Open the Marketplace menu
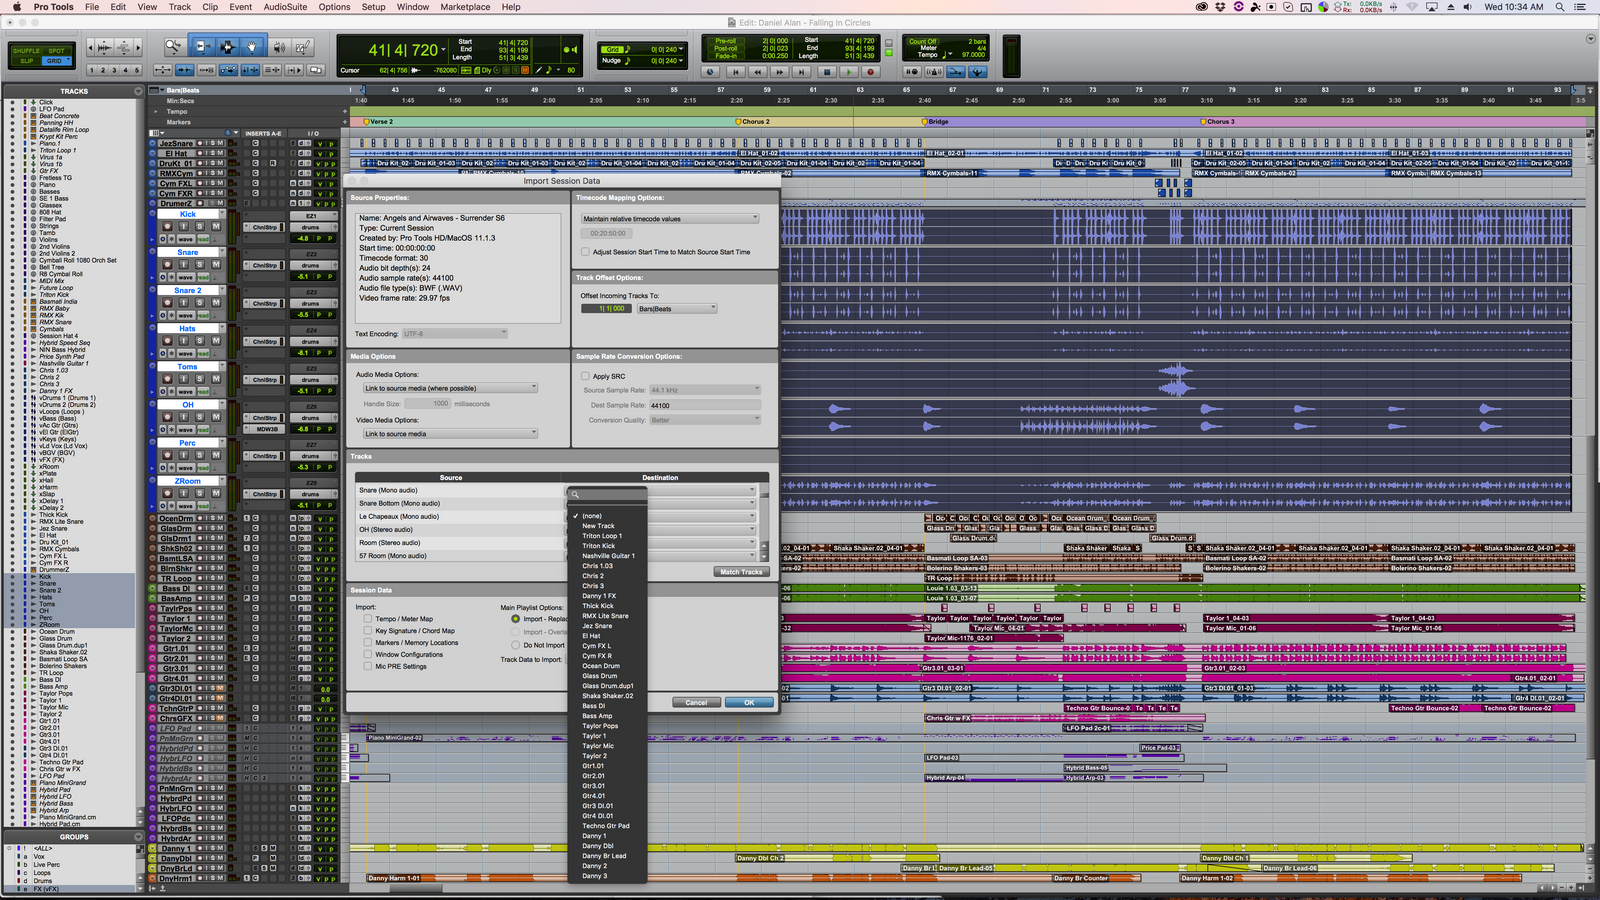 (465, 7)
